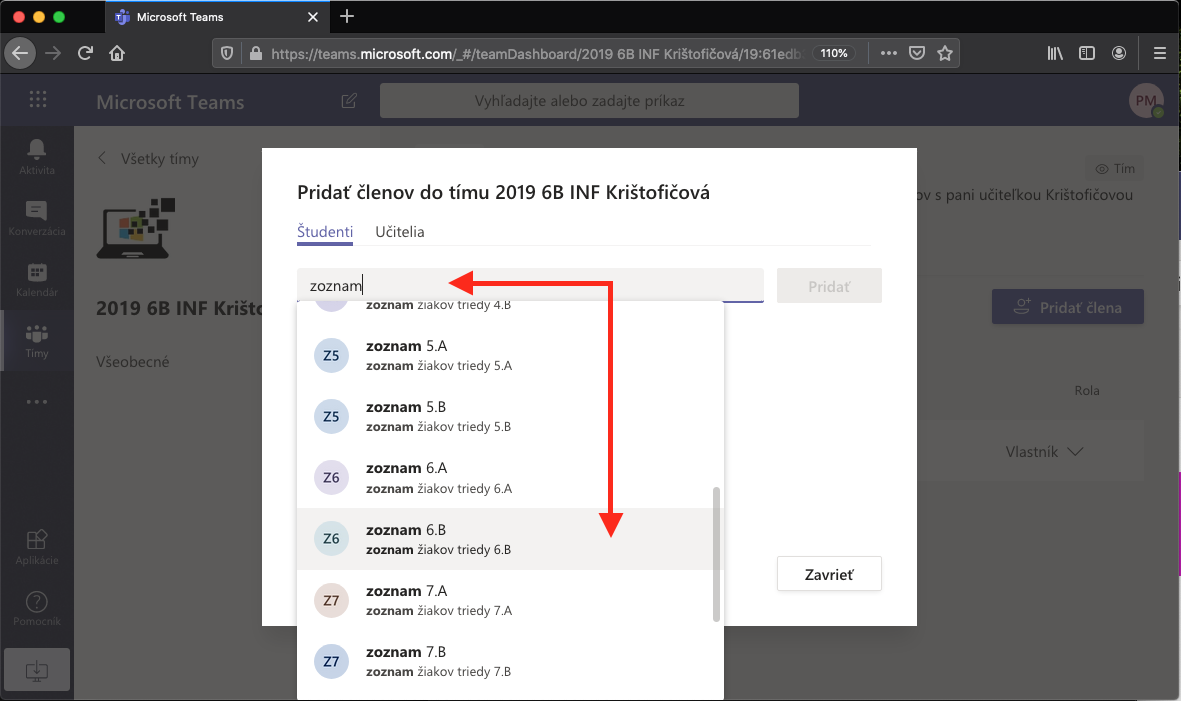Click the download desktop app icon
This screenshot has width=1181, height=701.
pyautogui.click(x=37, y=667)
